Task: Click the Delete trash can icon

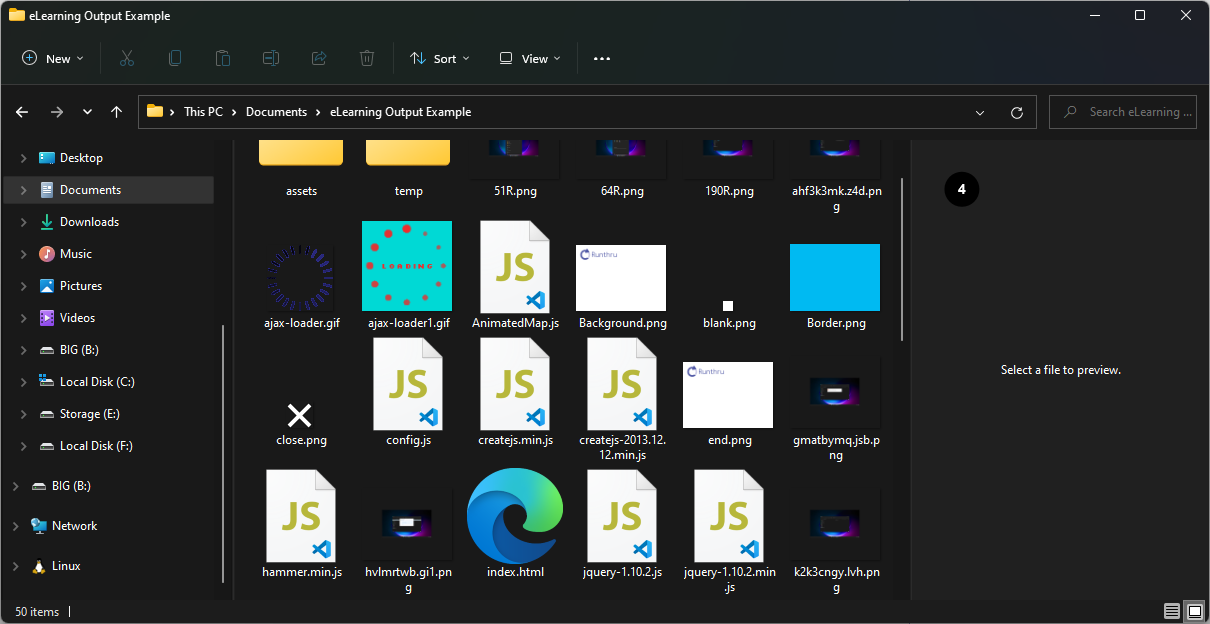Action: coord(367,59)
